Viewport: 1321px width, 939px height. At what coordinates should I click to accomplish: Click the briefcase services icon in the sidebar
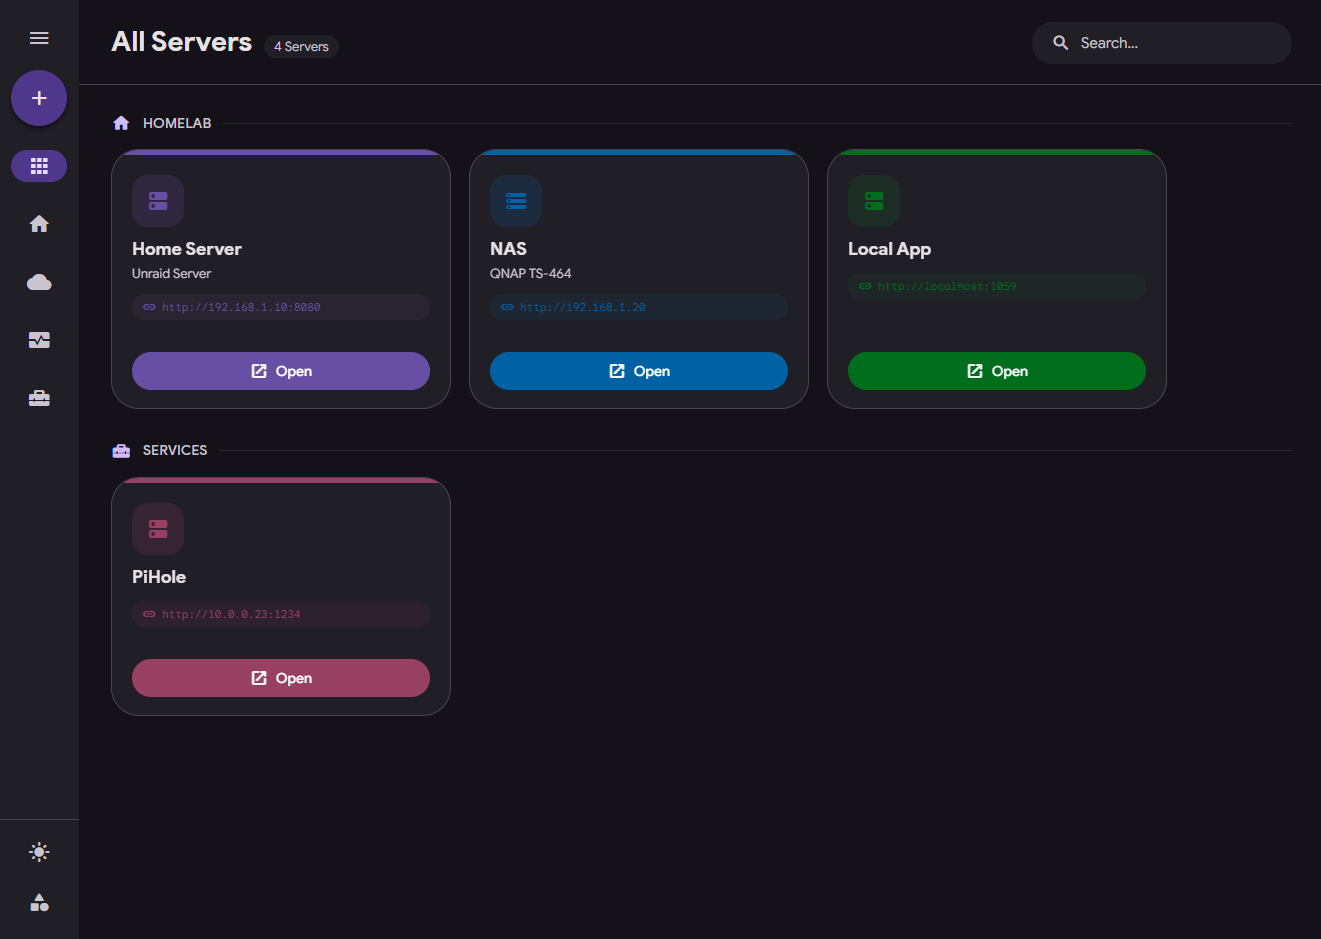[38, 397]
